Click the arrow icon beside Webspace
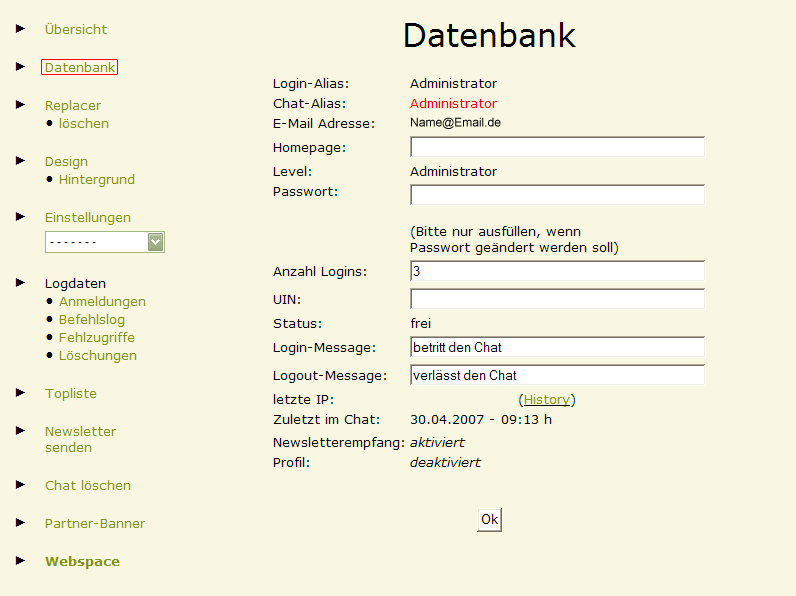796x596 pixels. tap(20, 560)
